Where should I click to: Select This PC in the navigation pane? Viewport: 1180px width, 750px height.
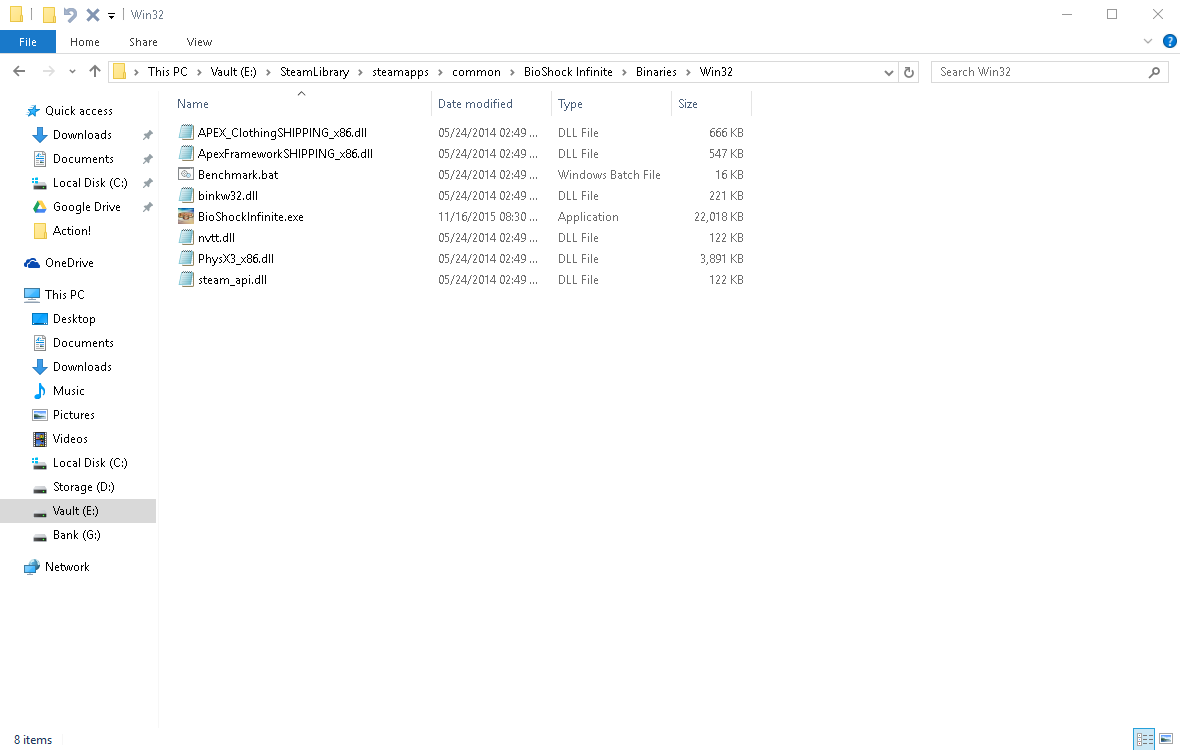[x=65, y=294]
